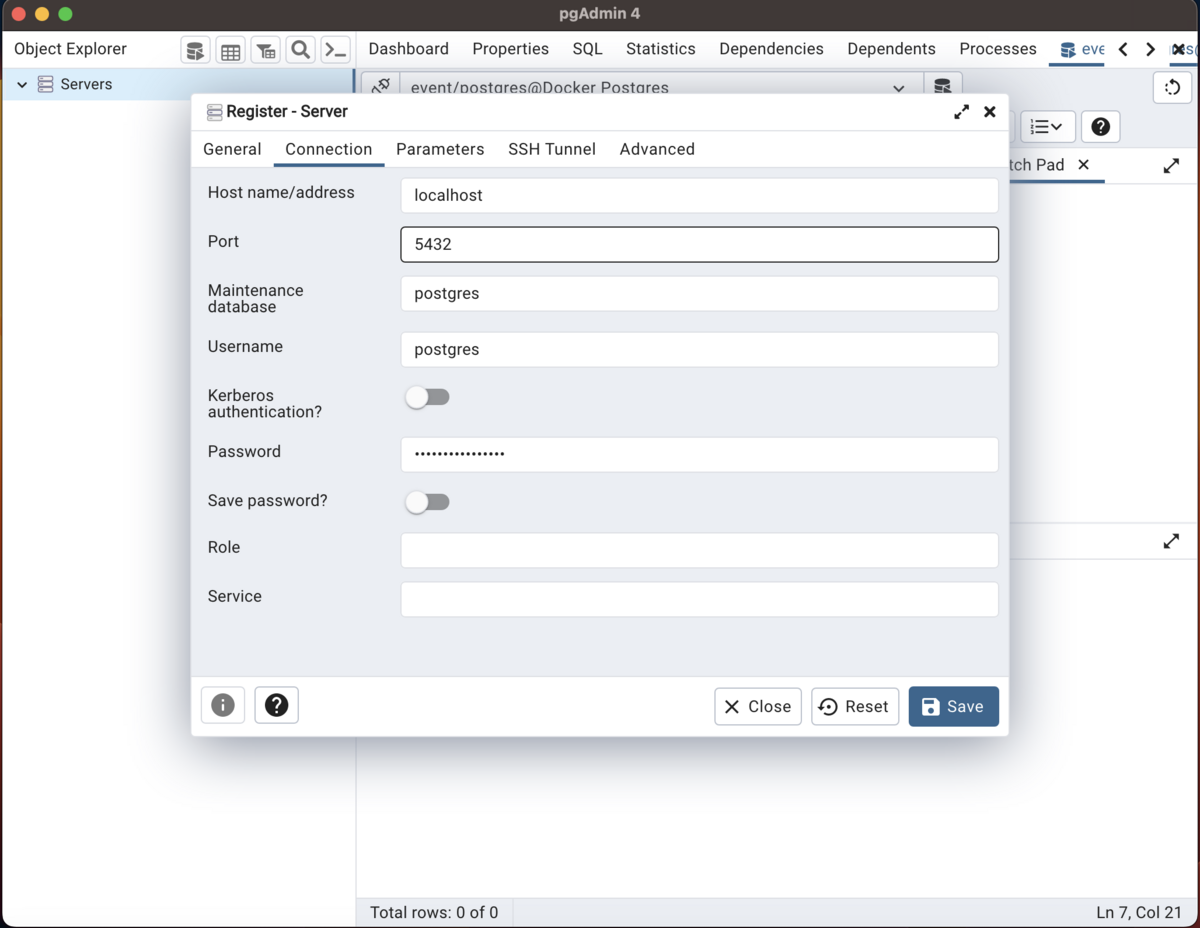Launch the PSQL Tool terminal icon

coord(336,50)
